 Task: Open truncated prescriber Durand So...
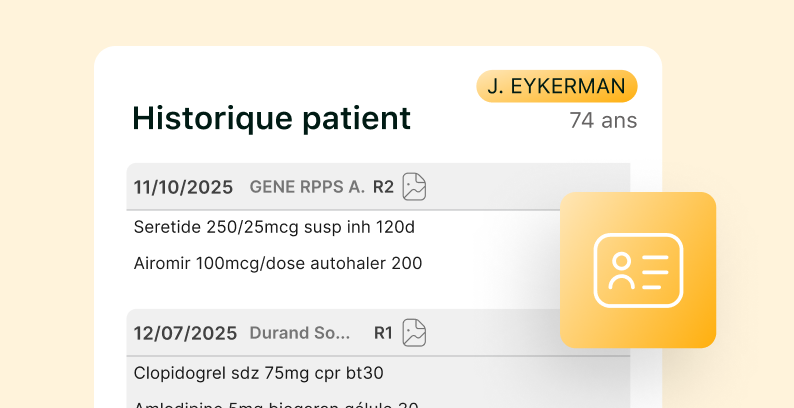300,333
